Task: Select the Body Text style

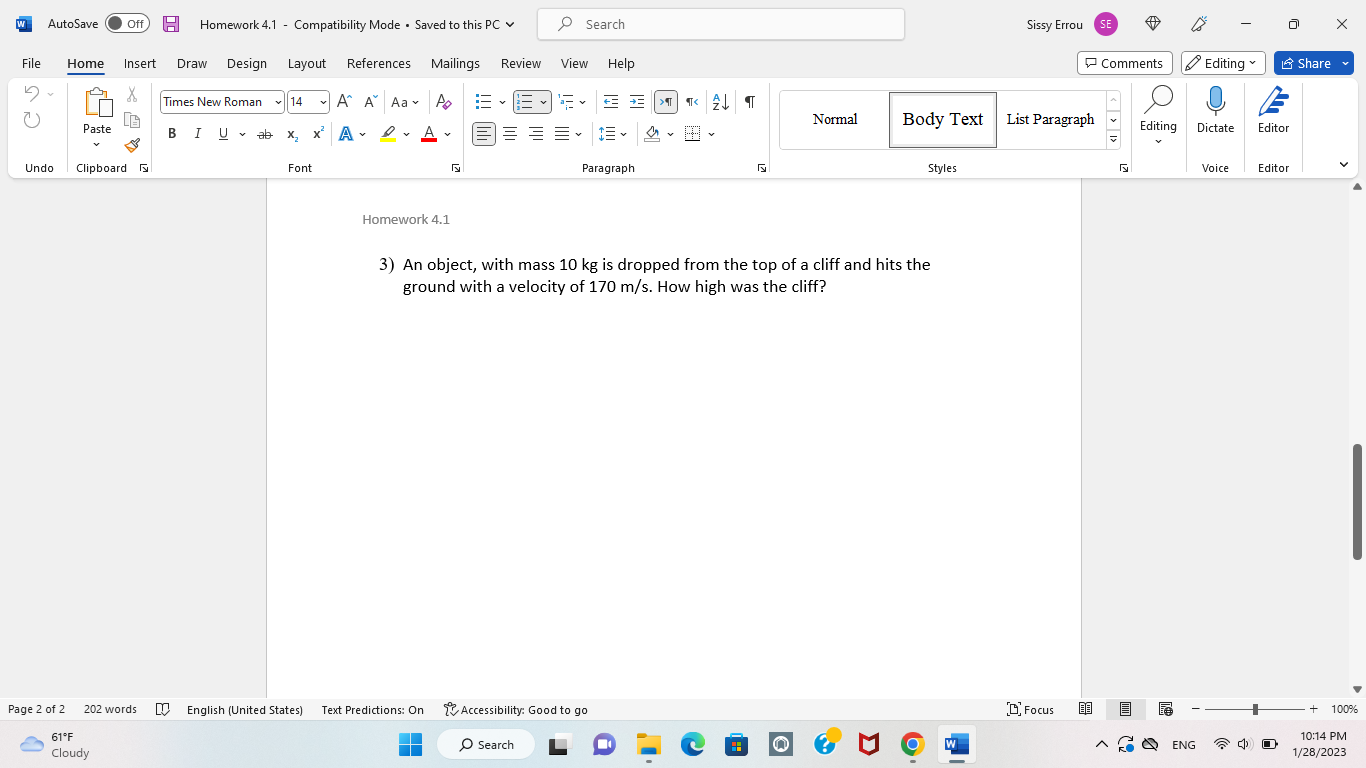Action: 941,119
